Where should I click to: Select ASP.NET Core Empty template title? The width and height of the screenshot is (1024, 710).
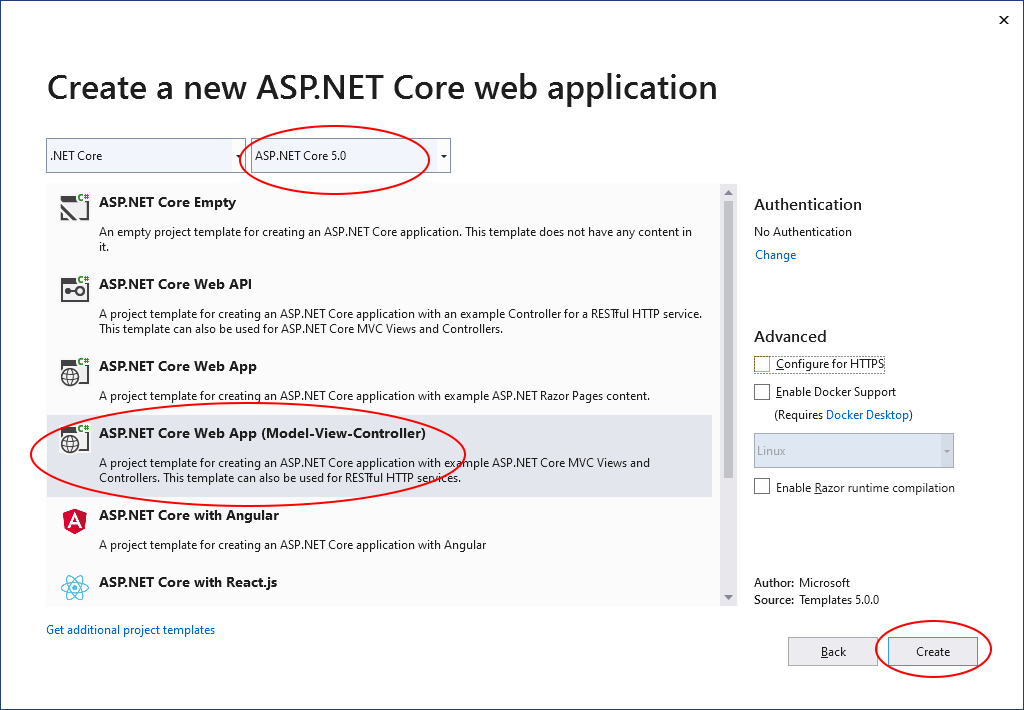click(x=167, y=202)
